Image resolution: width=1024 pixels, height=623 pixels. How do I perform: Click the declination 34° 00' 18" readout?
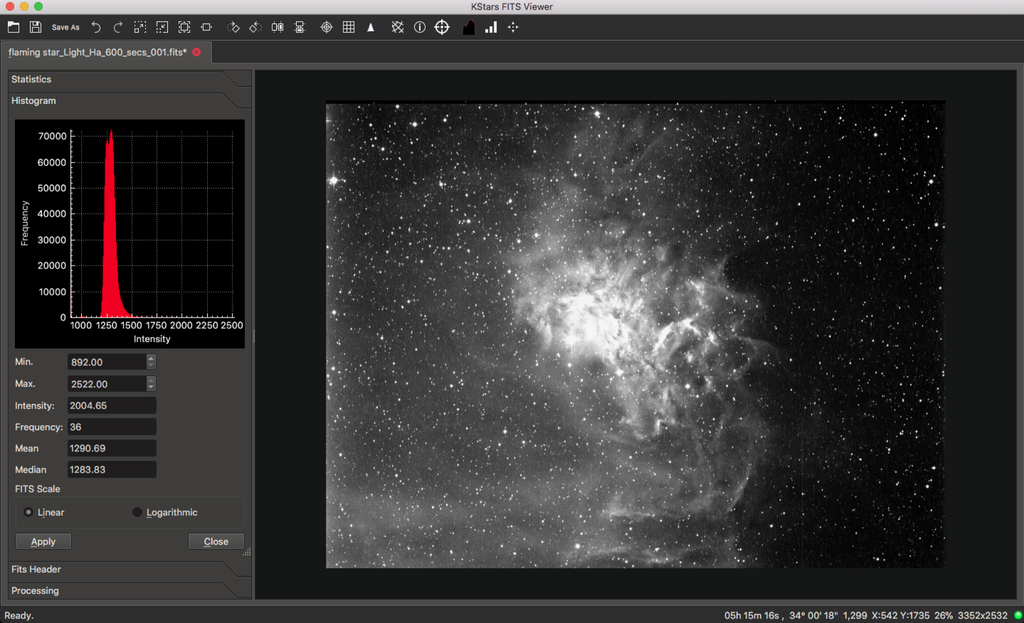pyautogui.click(x=813, y=615)
